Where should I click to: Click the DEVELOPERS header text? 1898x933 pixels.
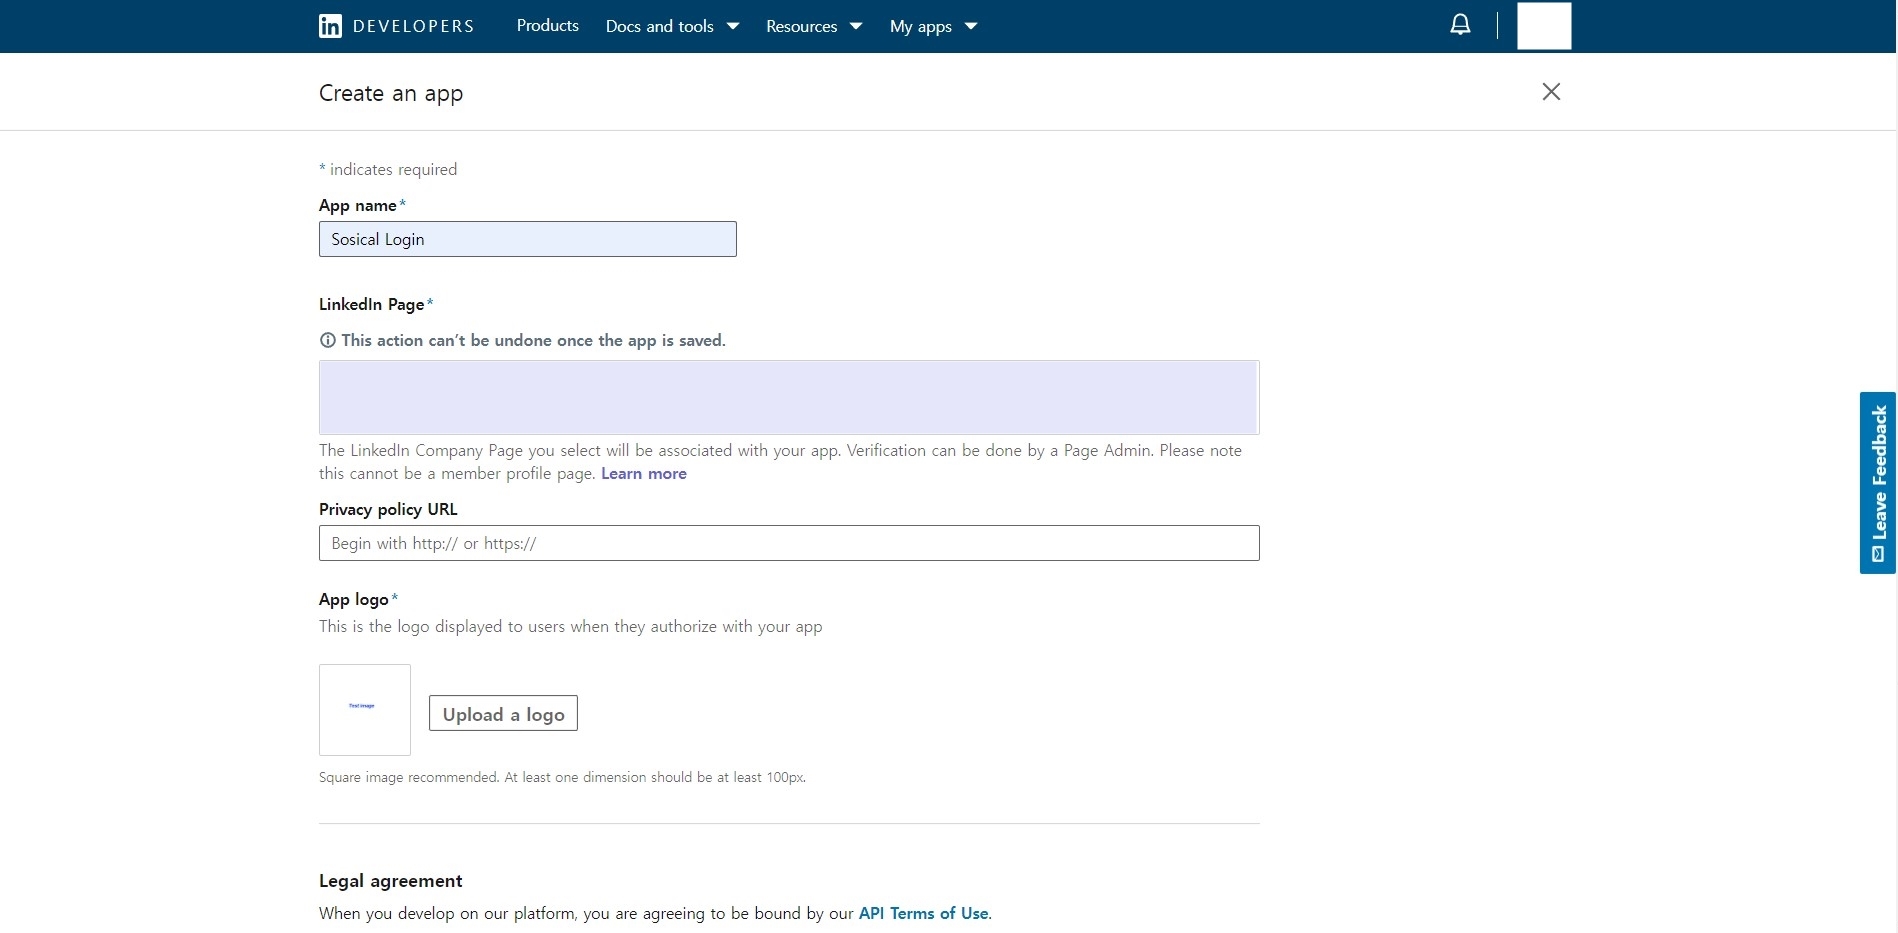point(413,26)
